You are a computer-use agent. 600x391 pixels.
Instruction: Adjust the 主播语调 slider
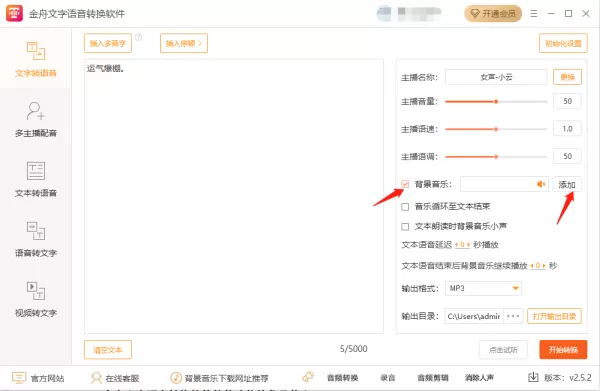click(x=496, y=156)
